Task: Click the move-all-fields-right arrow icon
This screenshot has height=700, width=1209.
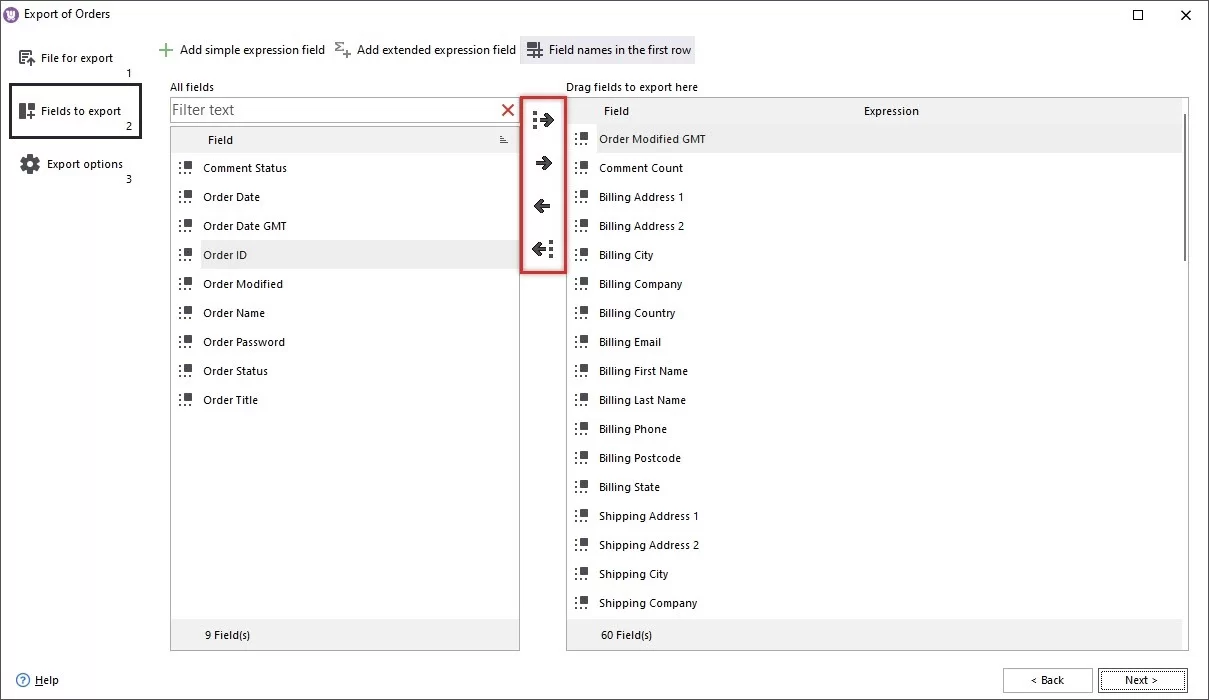Action: pyautogui.click(x=543, y=119)
